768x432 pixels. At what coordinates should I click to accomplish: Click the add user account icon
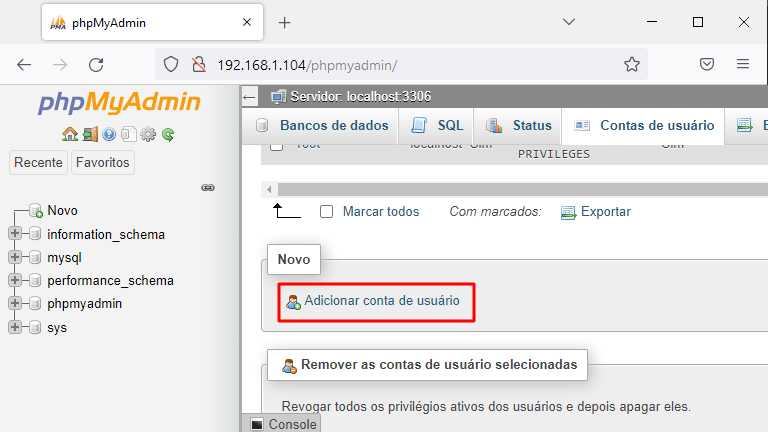tap(293, 302)
